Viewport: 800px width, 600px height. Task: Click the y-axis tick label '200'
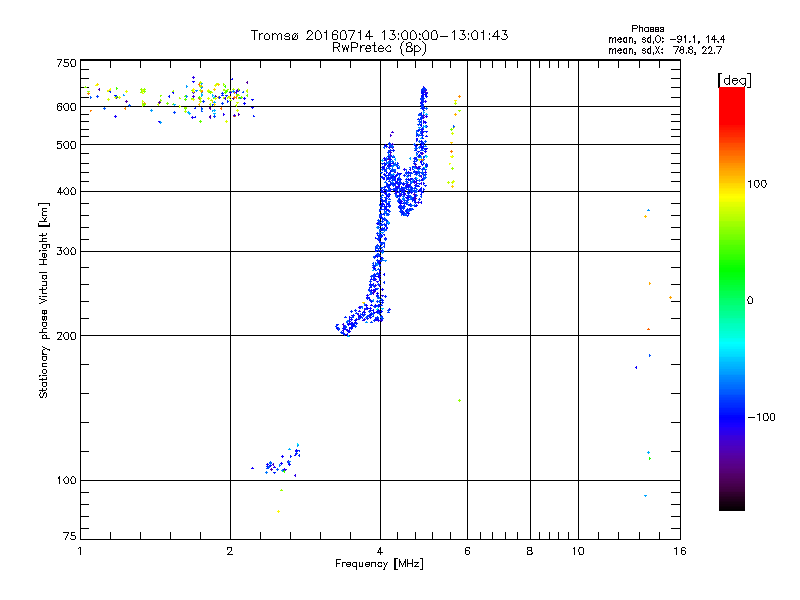pyautogui.click(x=66, y=335)
